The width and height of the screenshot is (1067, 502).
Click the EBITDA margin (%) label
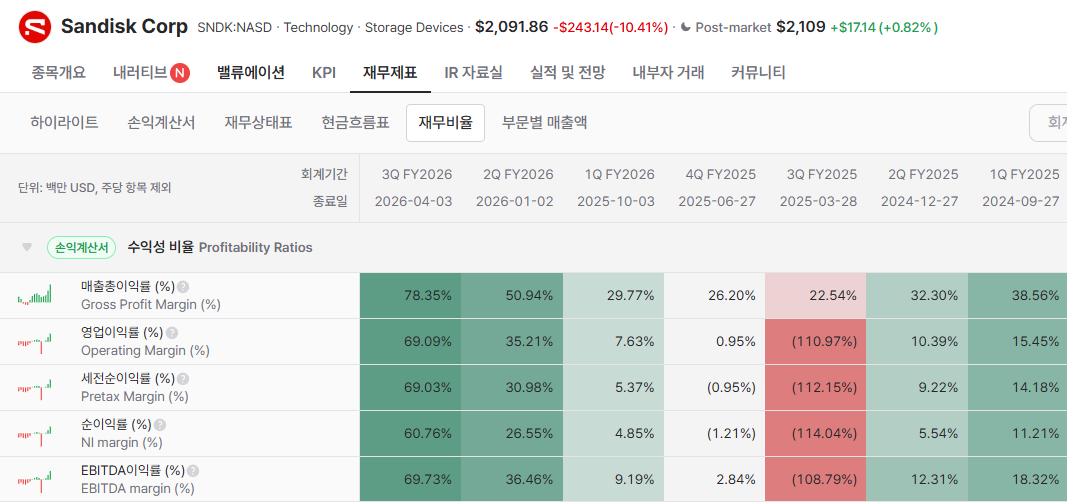coord(137,488)
